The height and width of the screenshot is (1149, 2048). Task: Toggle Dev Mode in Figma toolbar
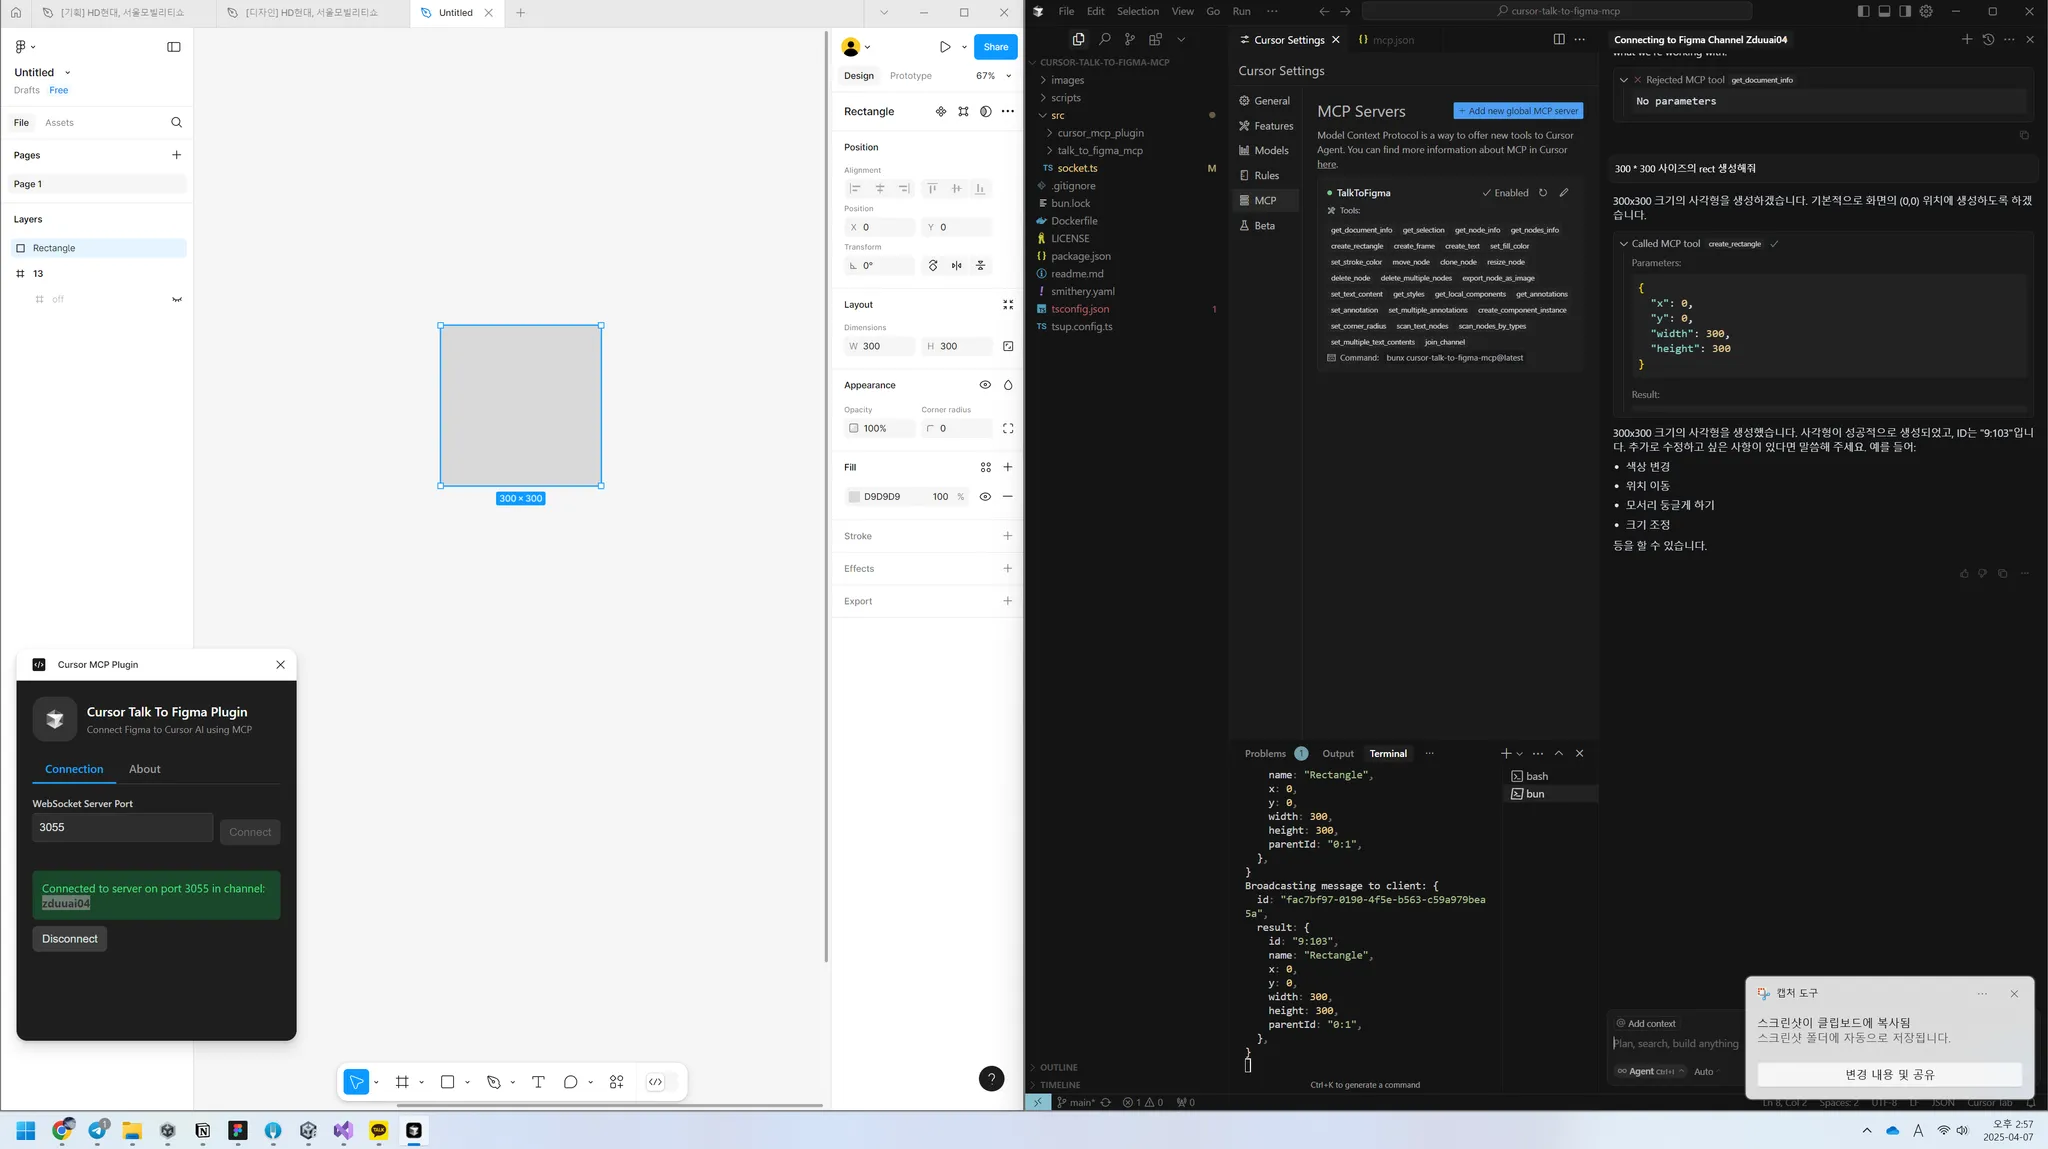pos(656,1082)
